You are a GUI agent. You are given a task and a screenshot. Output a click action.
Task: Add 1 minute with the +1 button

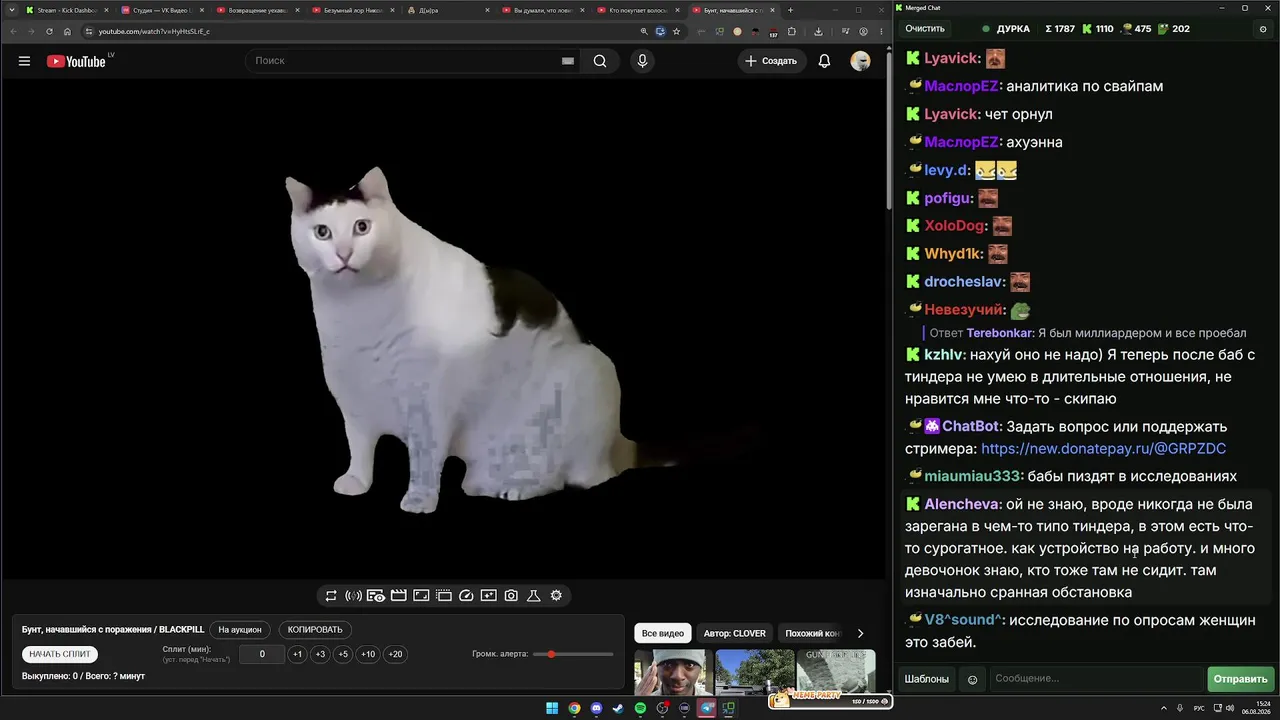click(x=297, y=654)
